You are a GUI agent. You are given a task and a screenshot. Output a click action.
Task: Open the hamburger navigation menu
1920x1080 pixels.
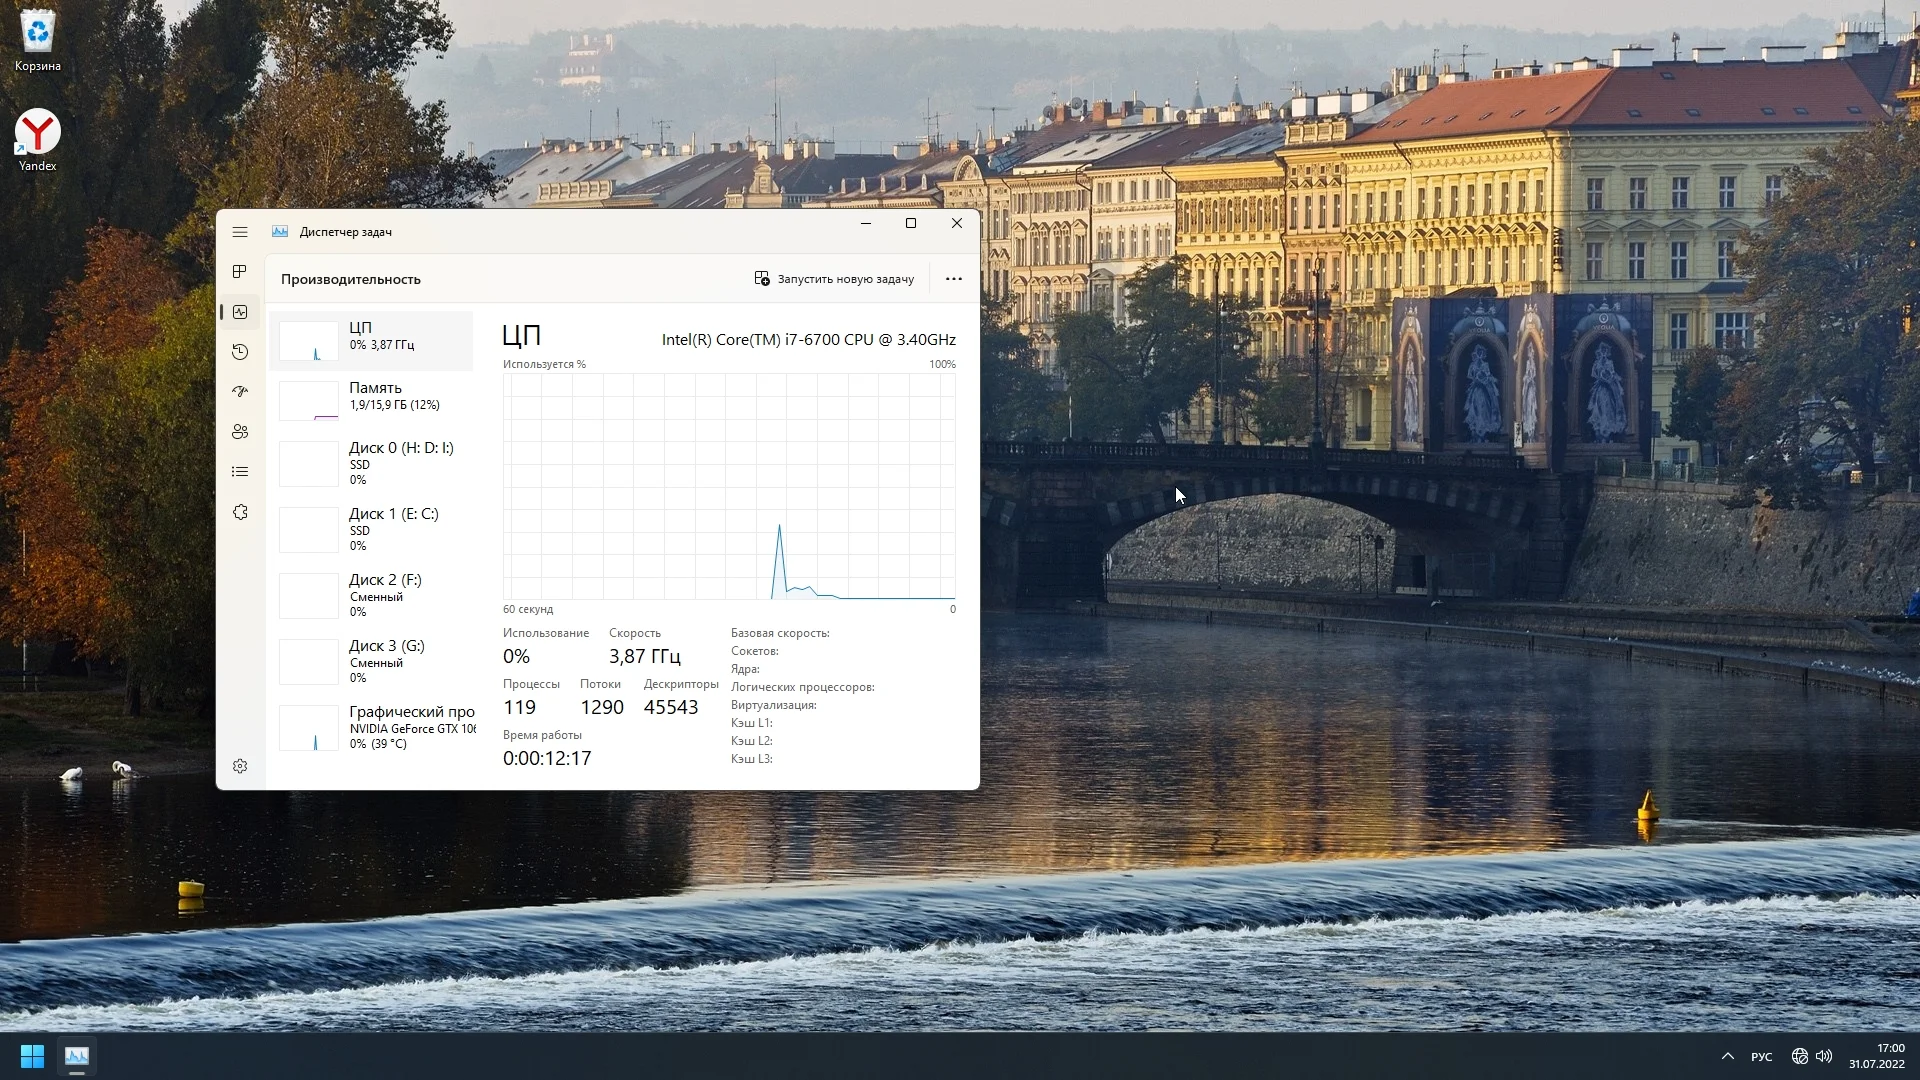(x=240, y=232)
